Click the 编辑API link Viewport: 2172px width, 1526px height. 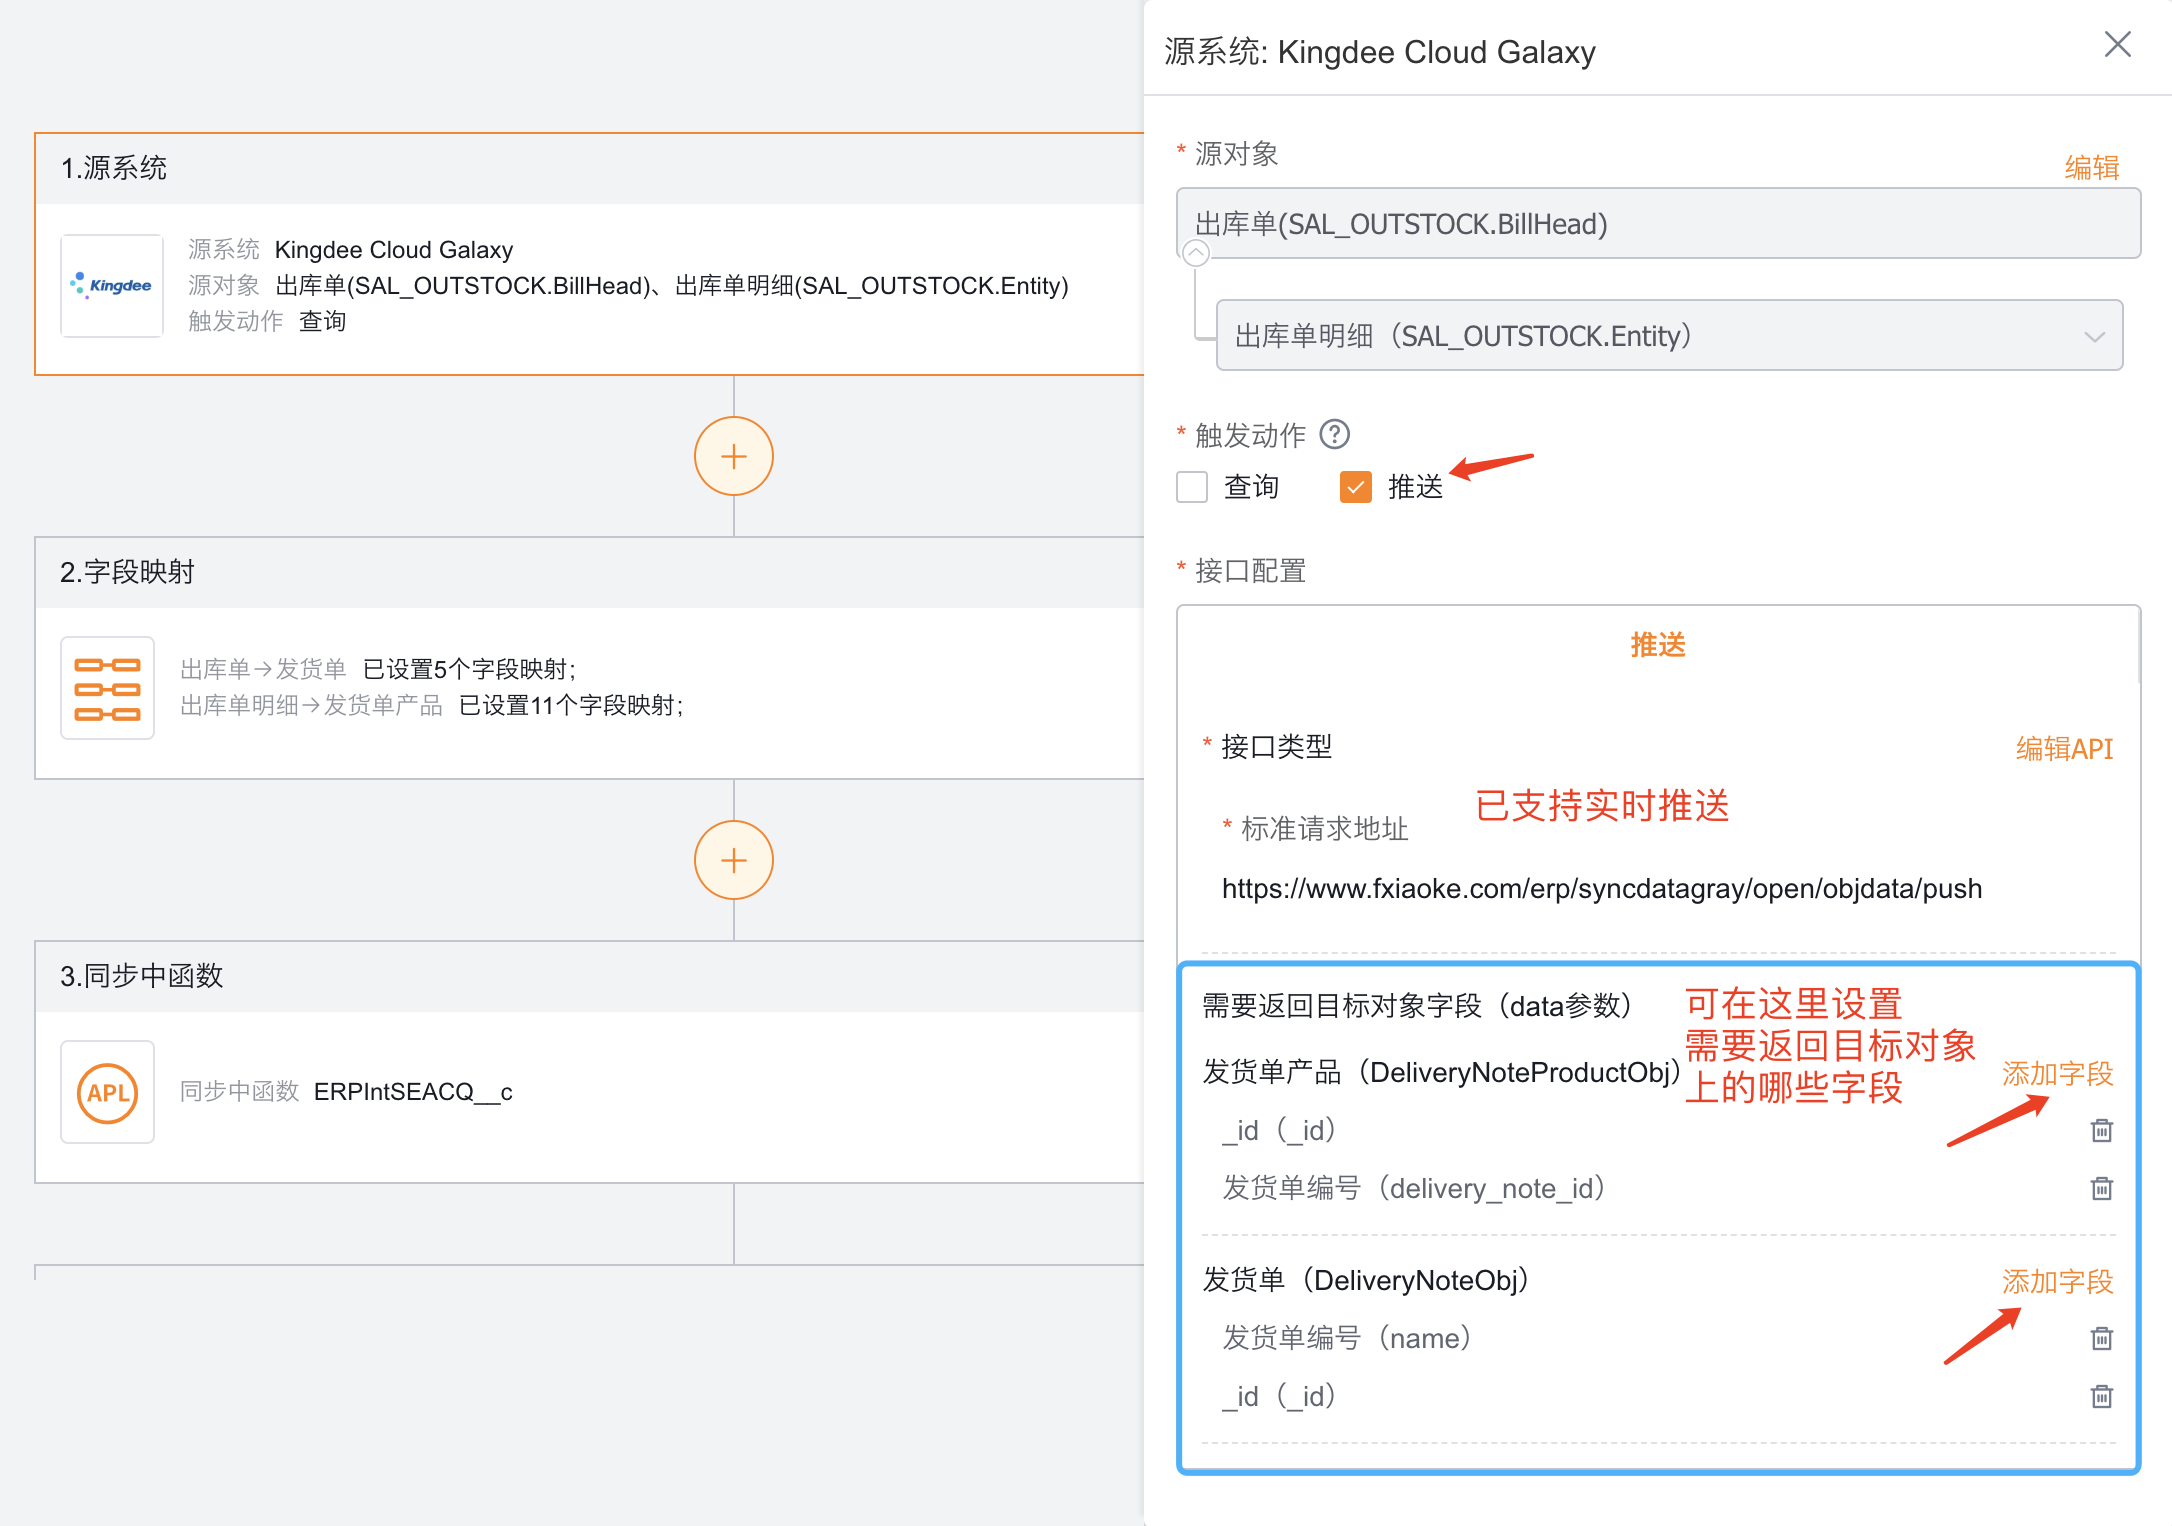click(x=2063, y=749)
